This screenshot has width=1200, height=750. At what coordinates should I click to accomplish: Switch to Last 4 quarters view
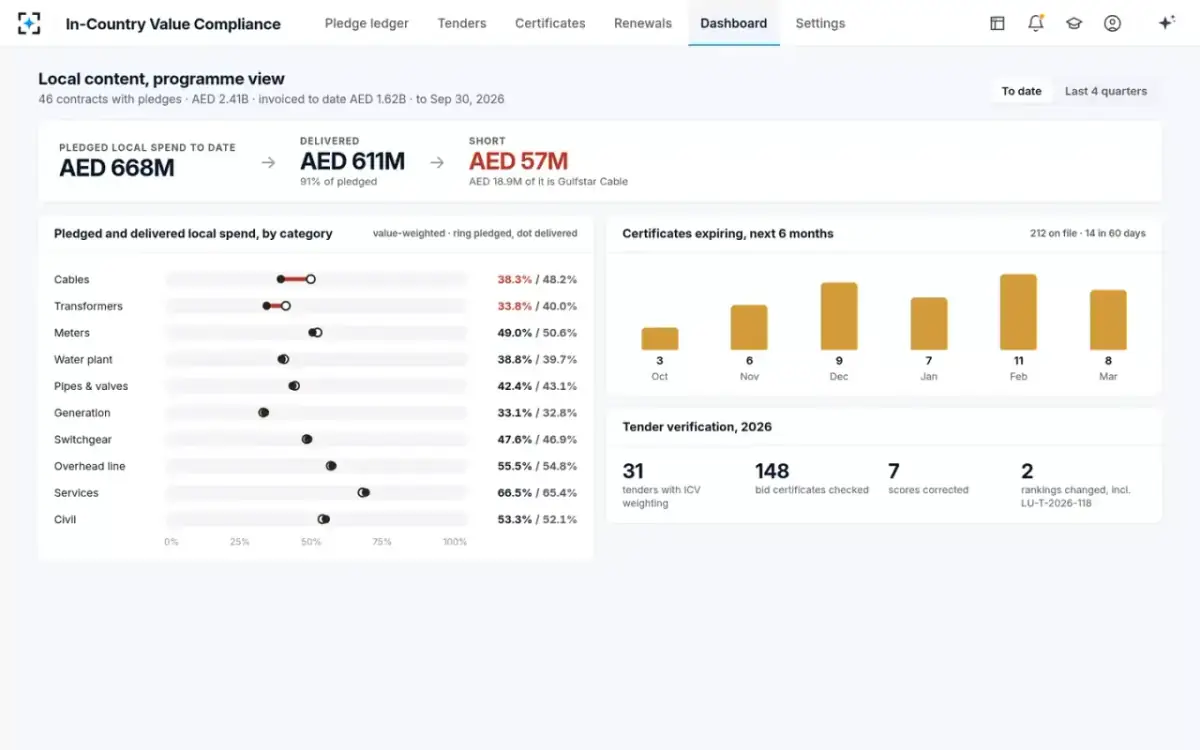(1106, 91)
